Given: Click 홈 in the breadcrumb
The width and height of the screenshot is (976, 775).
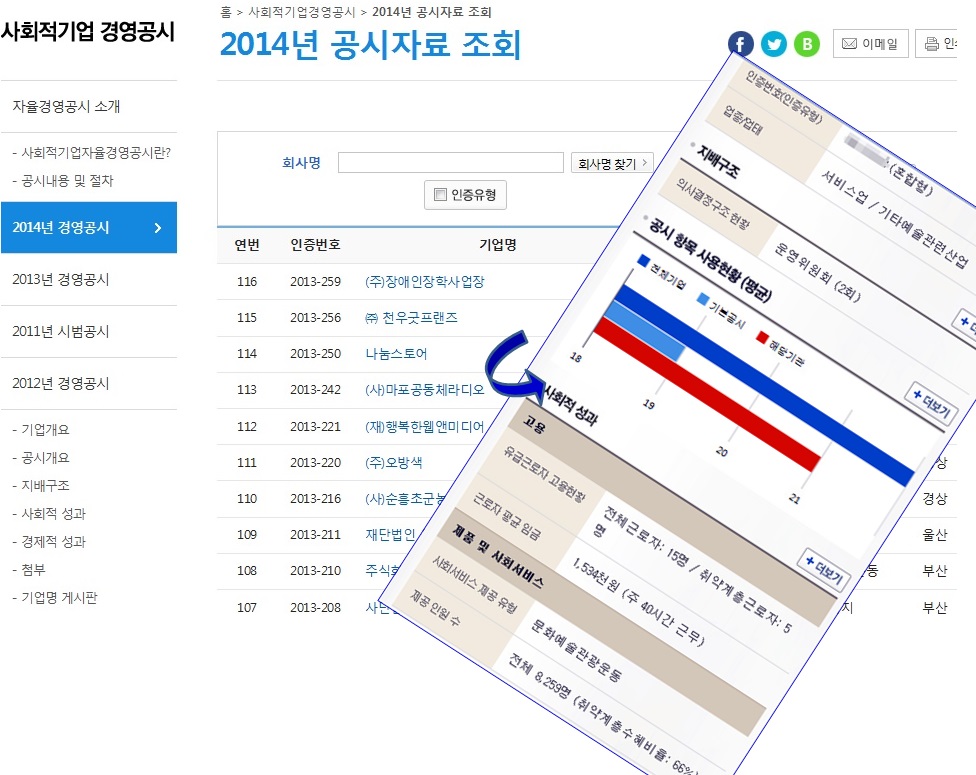Looking at the screenshot, I should [x=225, y=12].
